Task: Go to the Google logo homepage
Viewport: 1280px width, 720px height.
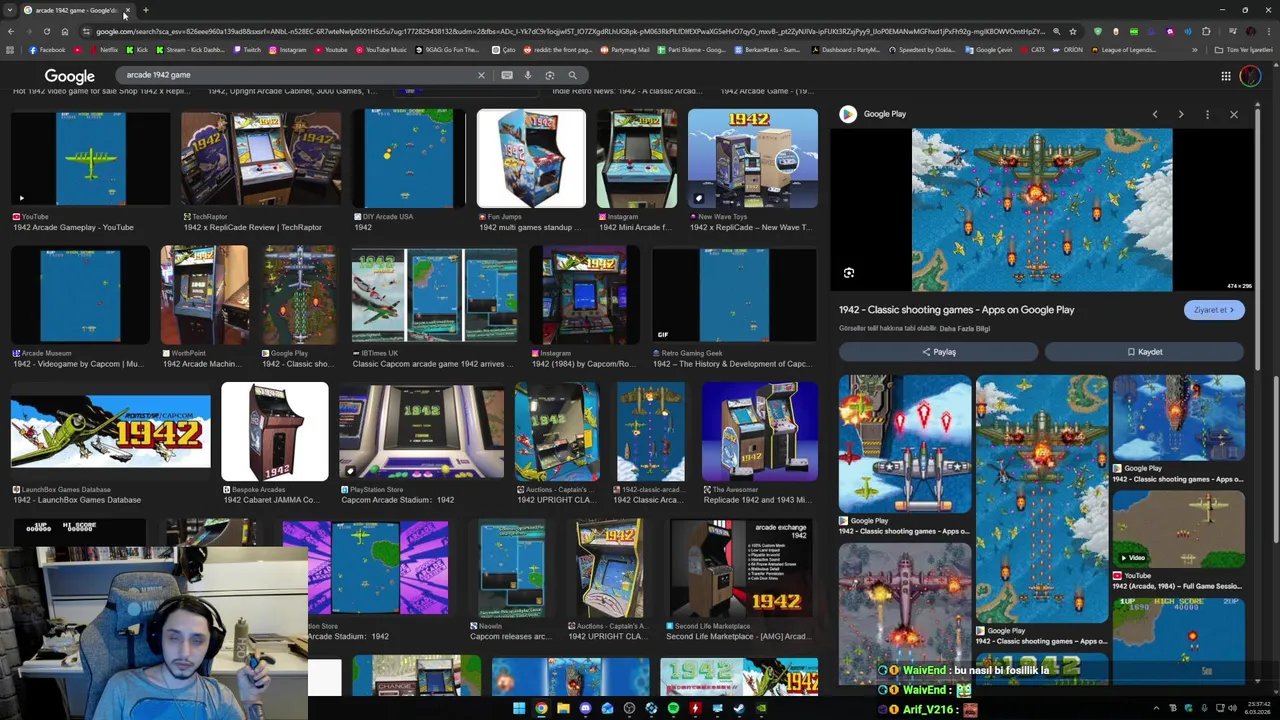Action: tap(69, 76)
